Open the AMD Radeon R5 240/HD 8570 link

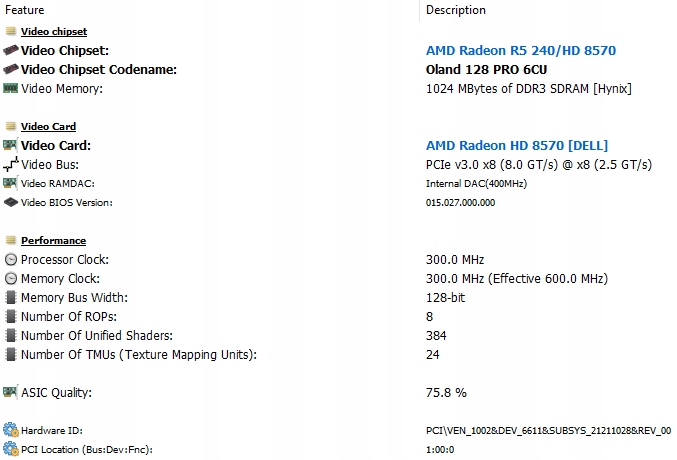pyautogui.click(x=521, y=51)
